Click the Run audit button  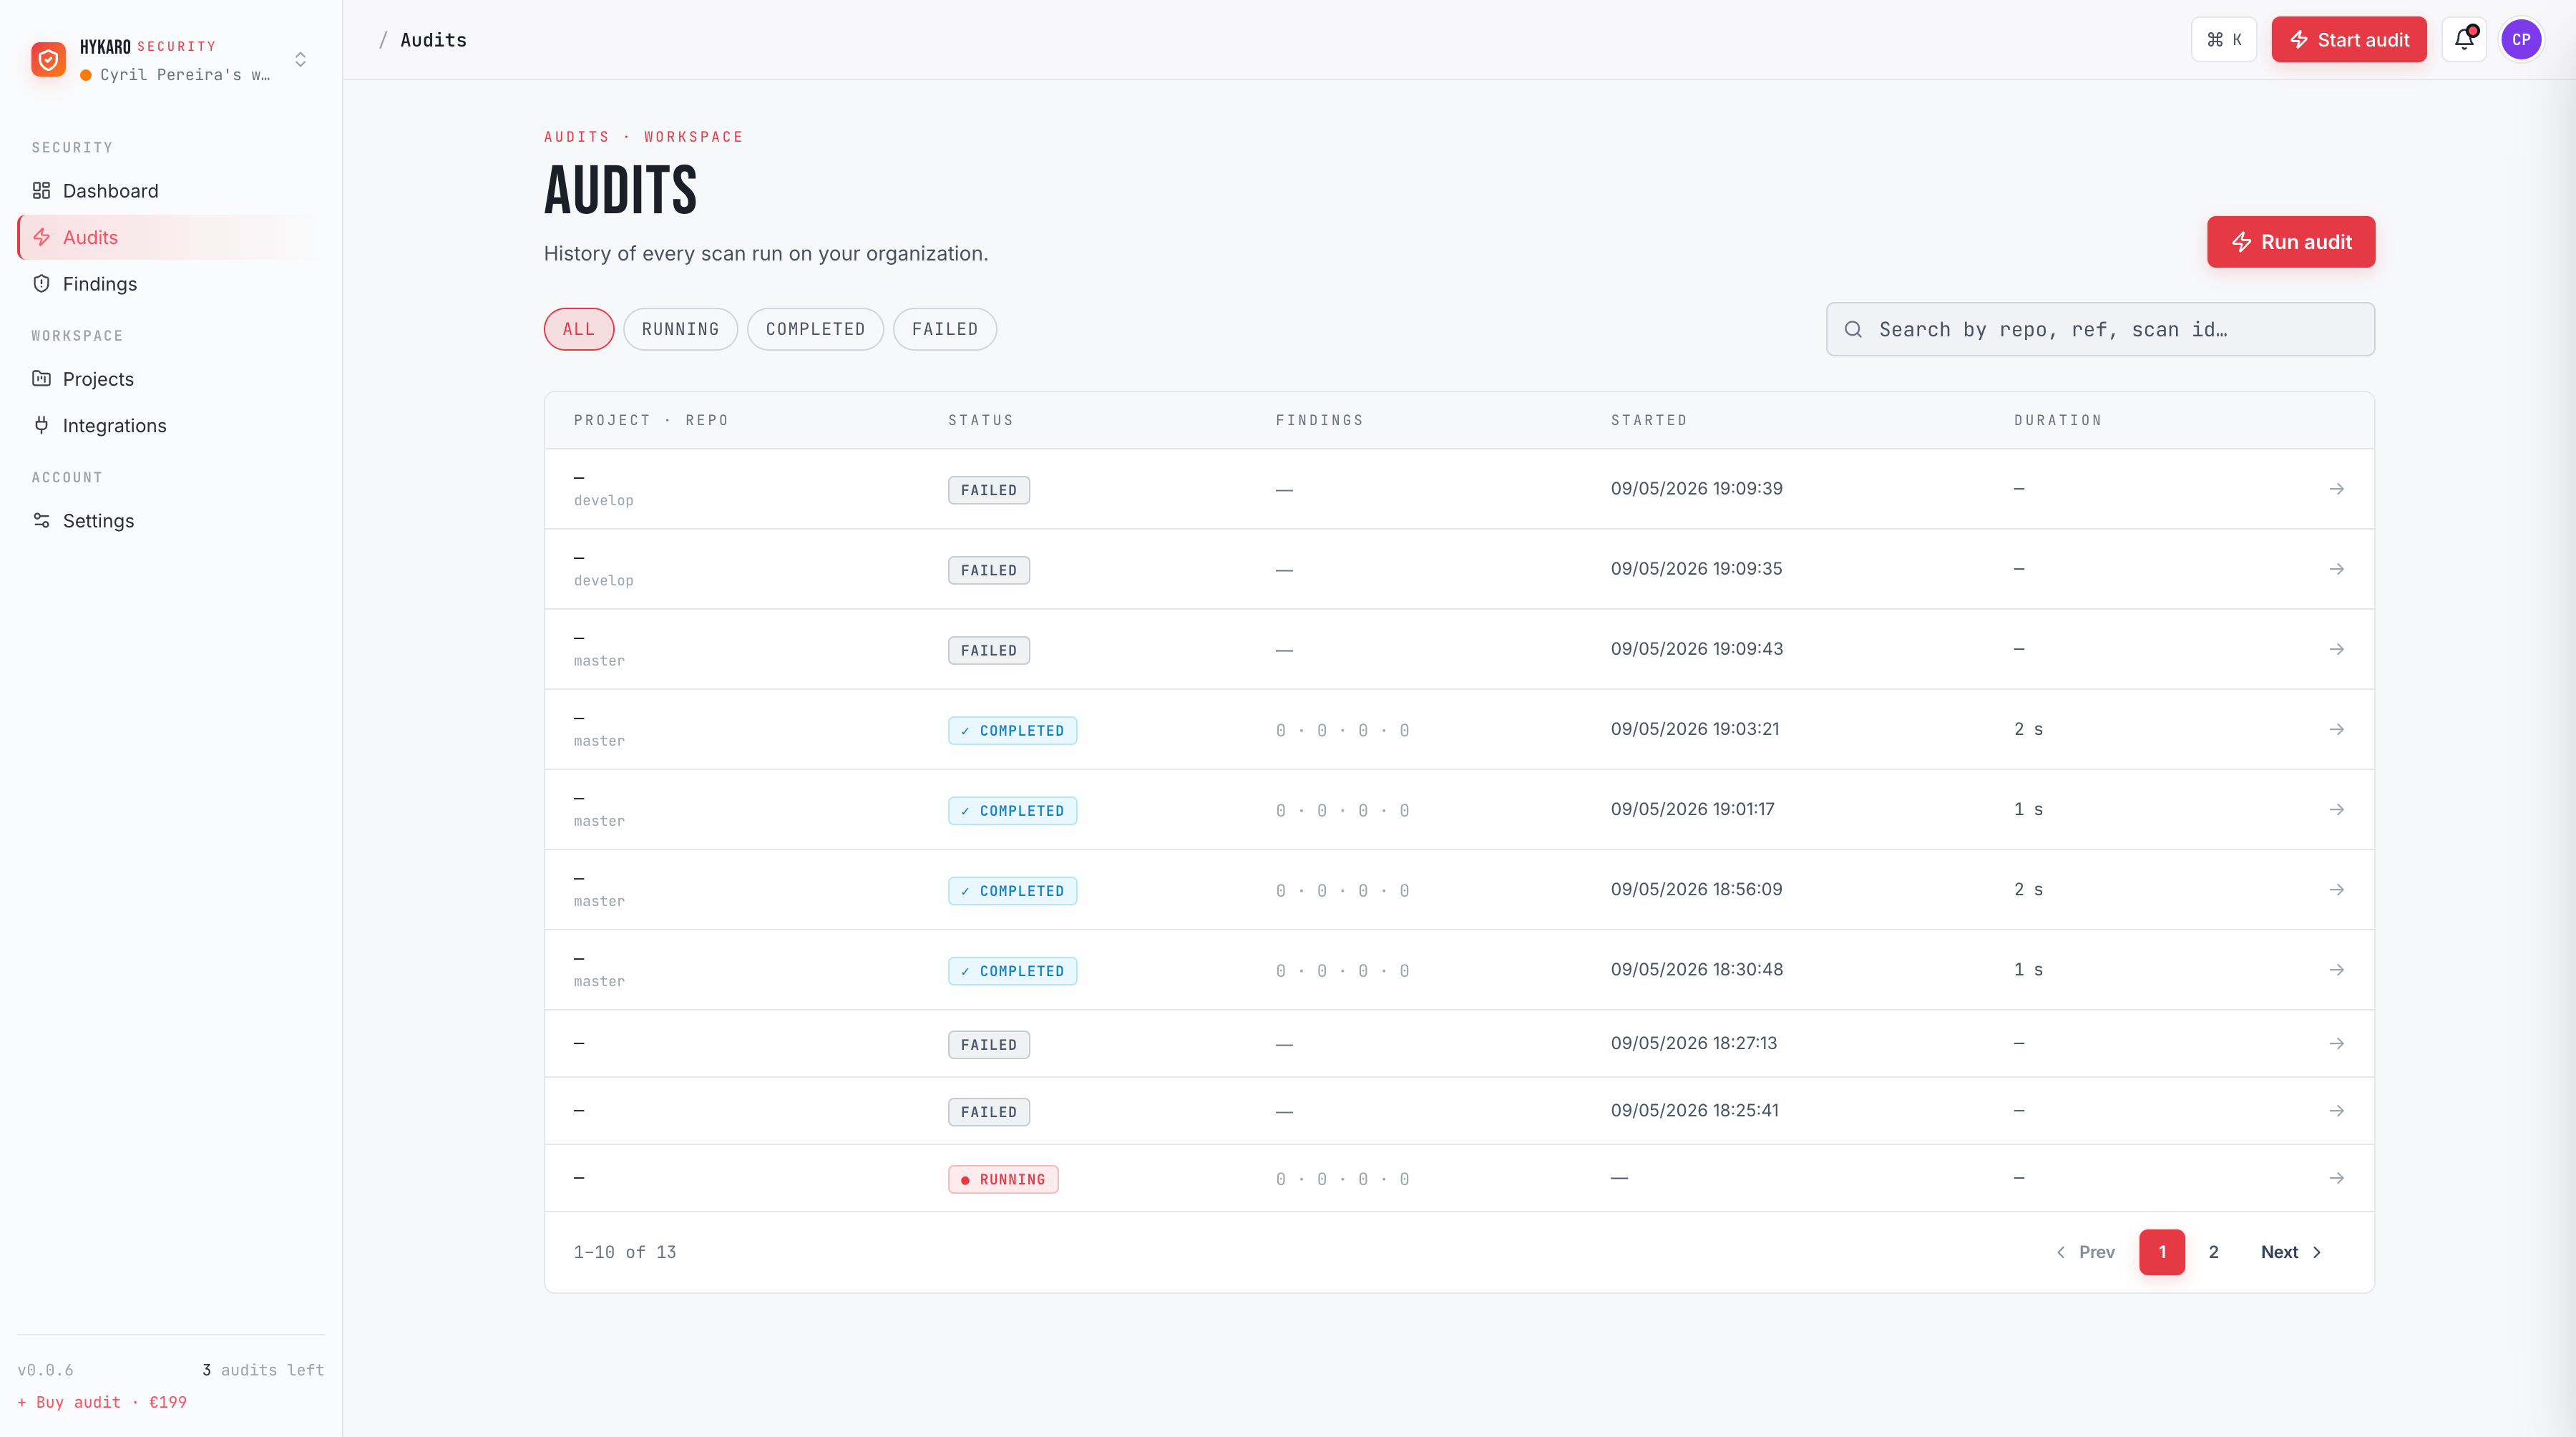pyautogui.click(x=2291, y=242)
